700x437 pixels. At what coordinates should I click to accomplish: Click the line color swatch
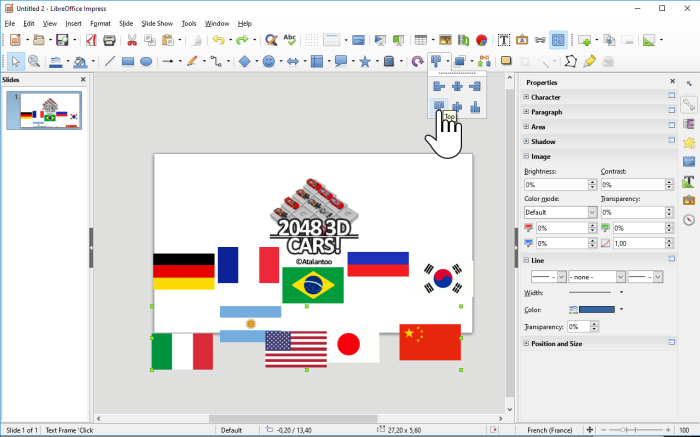click(596, 309)
